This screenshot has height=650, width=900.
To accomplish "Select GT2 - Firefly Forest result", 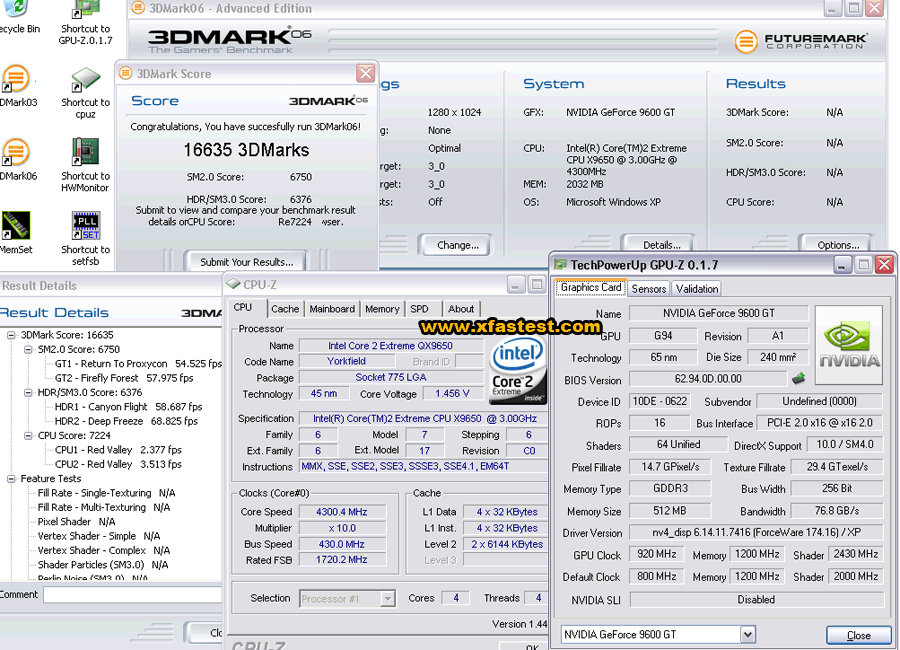I will pos(124,378).
